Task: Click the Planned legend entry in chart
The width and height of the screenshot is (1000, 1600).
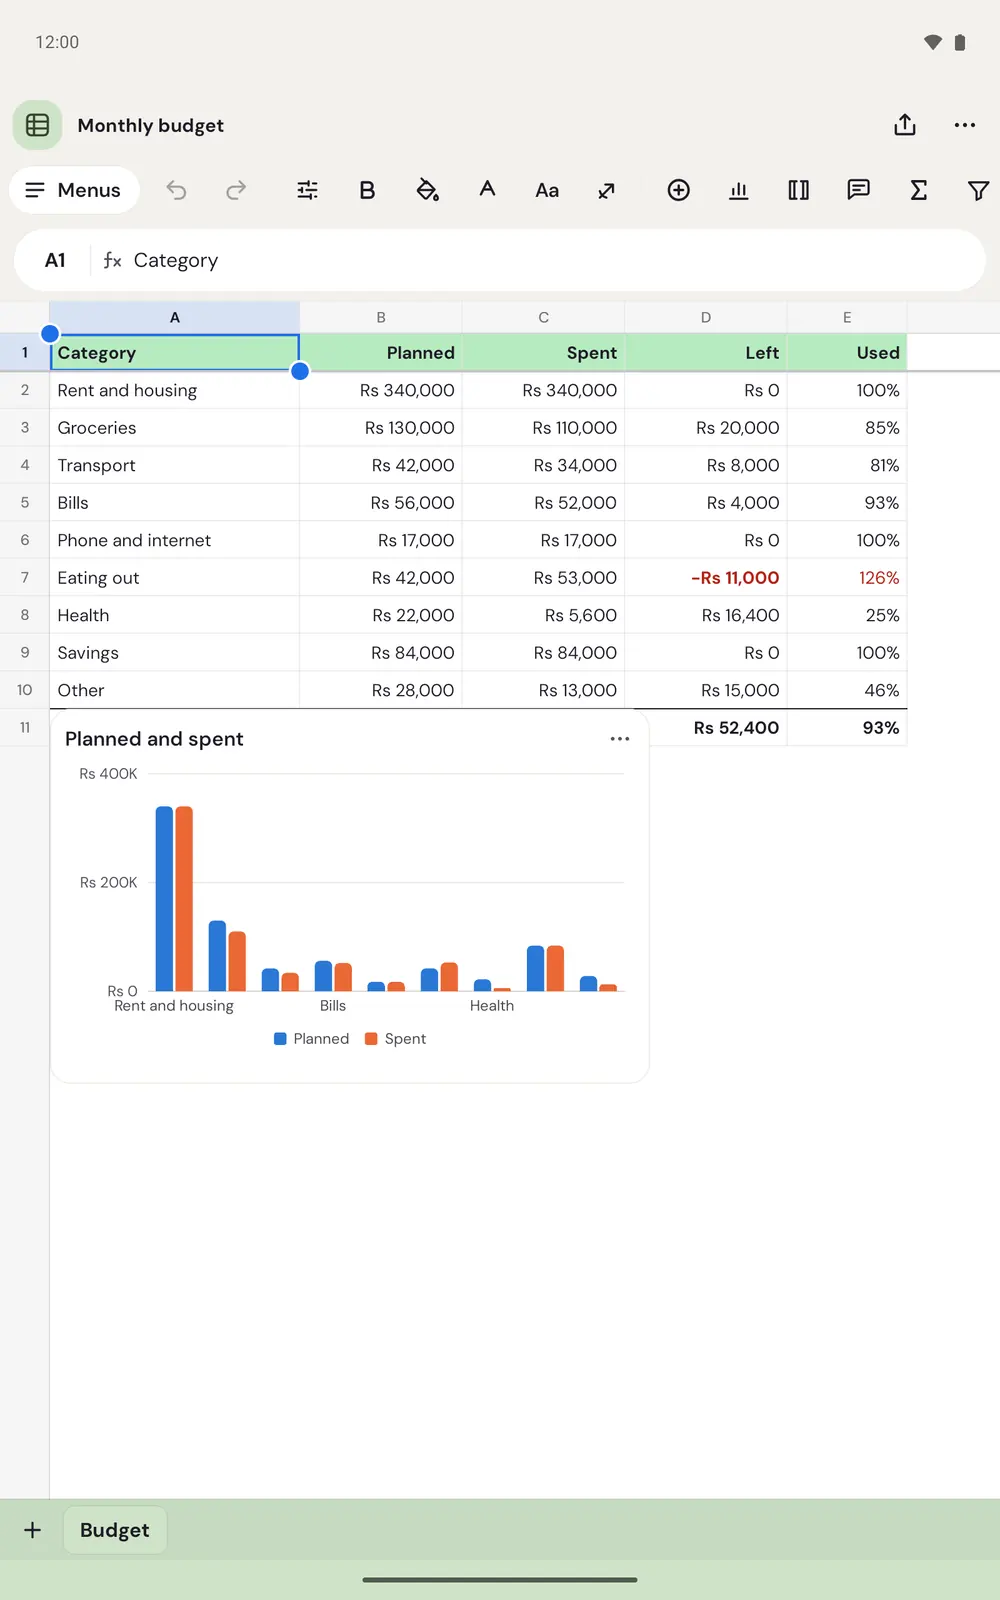Action: click(x=312, y=1039)
